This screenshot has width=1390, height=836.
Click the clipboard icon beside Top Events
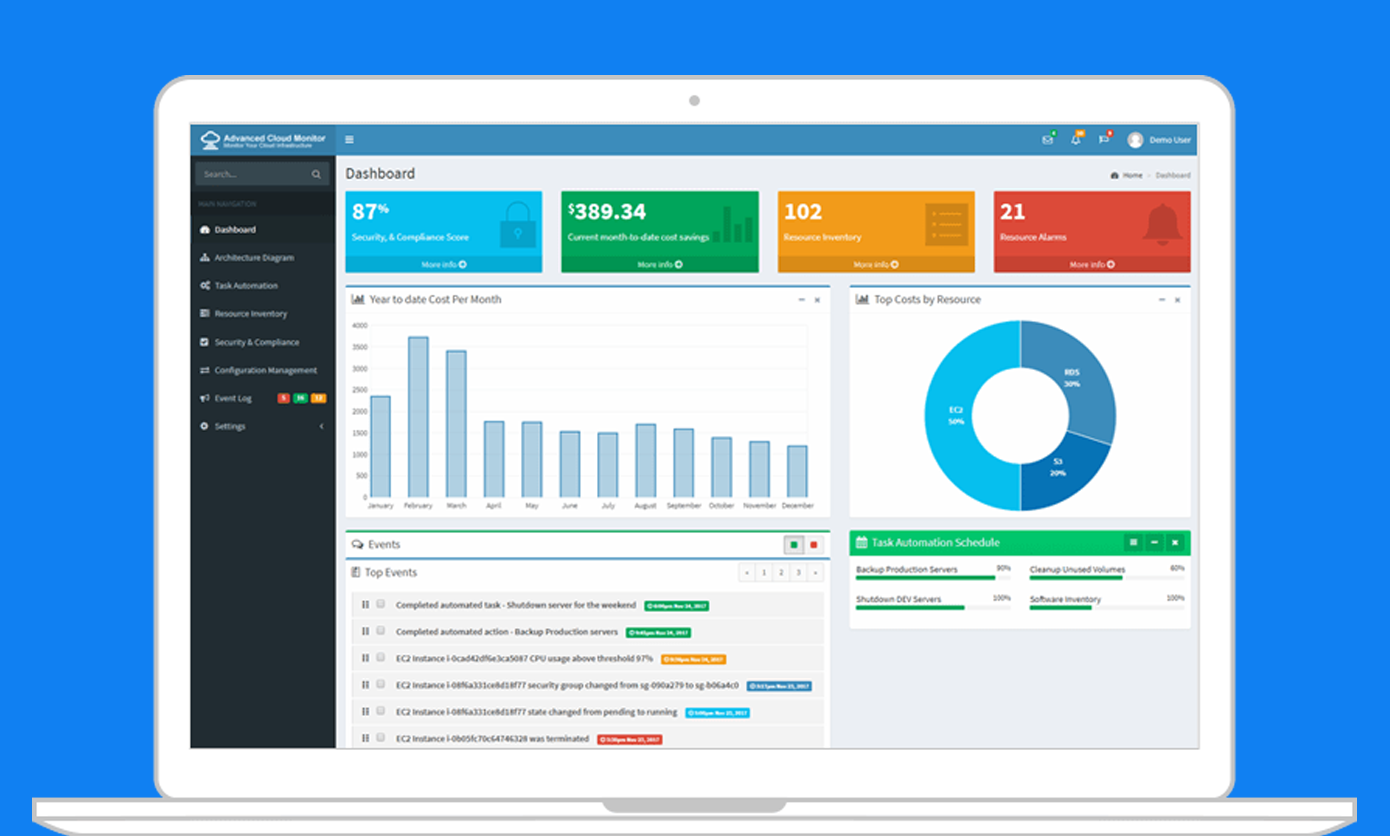pyautogui.click(x=356, y=573)
